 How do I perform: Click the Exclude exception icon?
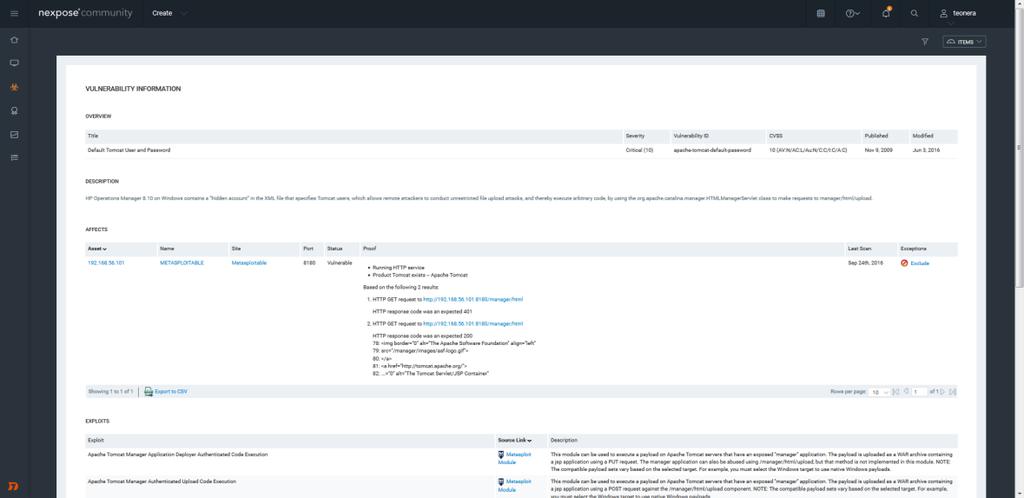(x=904, y=263)
